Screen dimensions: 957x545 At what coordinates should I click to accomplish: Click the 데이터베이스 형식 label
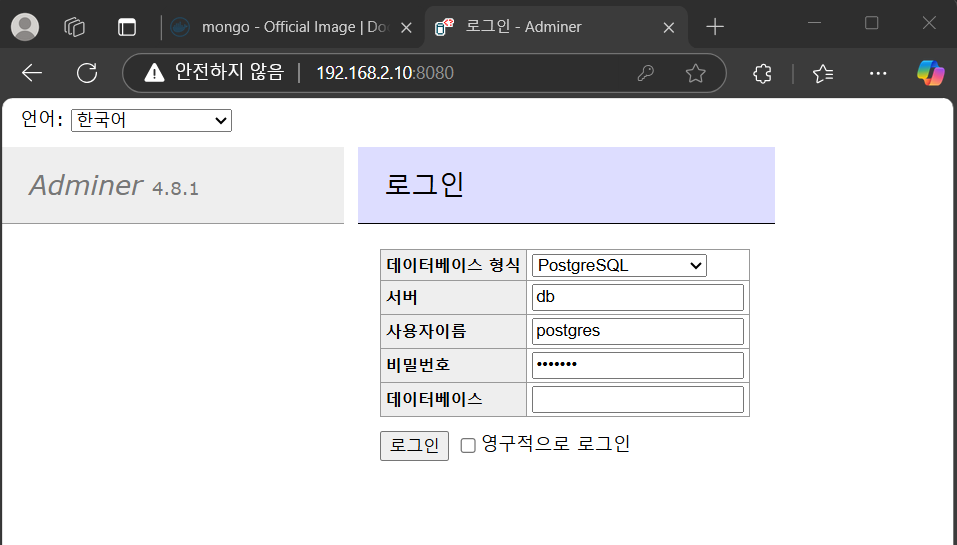click(x=453, y=265)
